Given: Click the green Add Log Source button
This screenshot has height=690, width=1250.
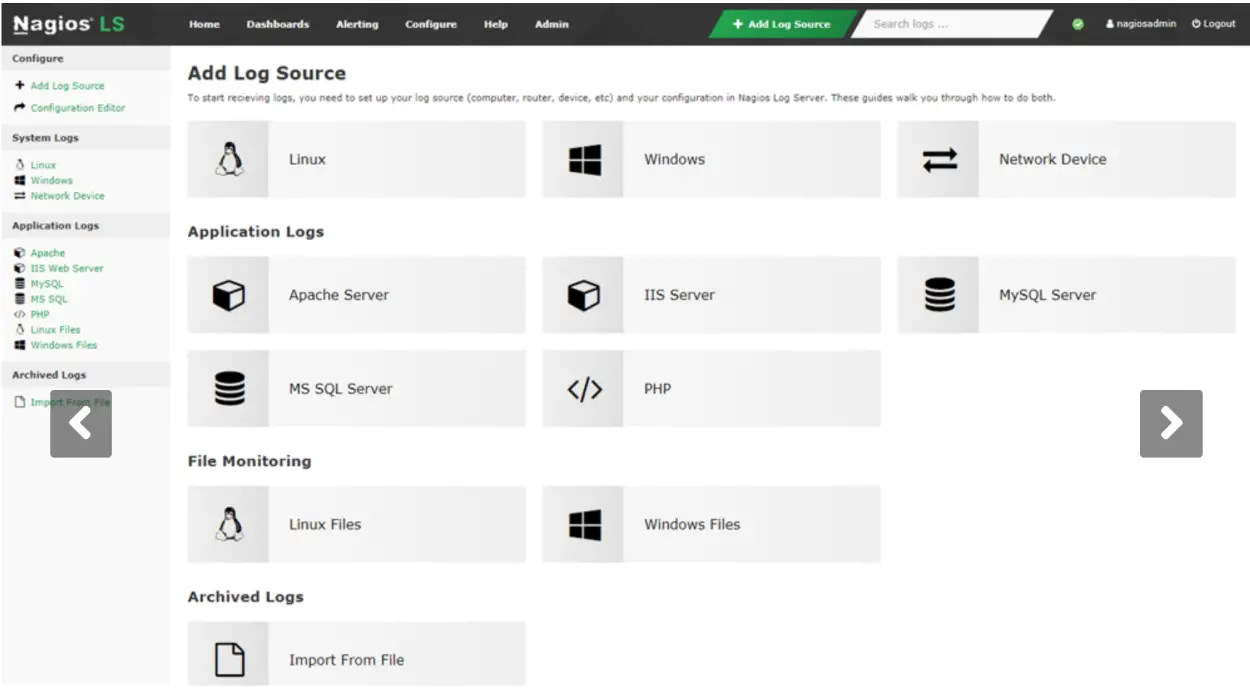Looking at the screenshot, I should click(782, 25).
